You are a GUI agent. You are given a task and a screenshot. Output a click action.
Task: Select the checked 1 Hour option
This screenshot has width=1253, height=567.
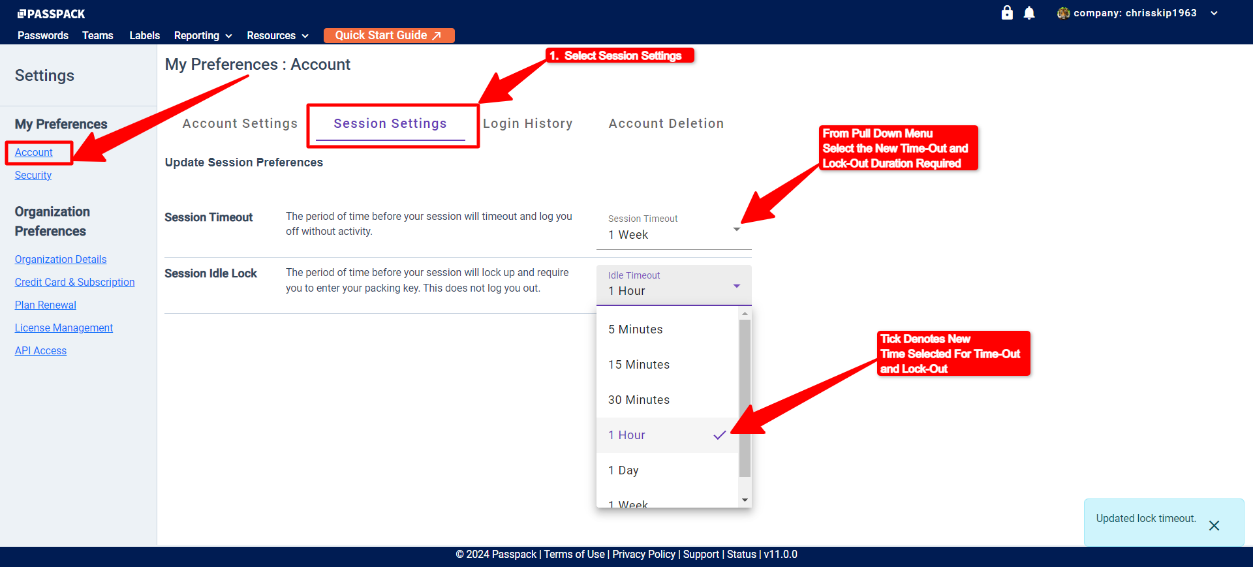(x=667, y=435)
